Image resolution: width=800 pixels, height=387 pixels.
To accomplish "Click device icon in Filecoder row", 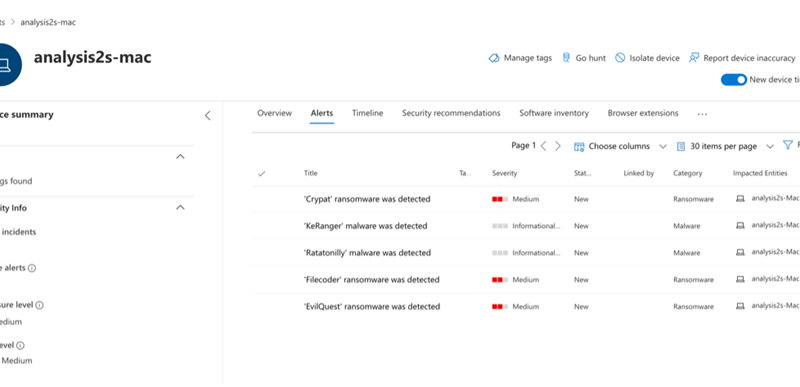I will point(740,279).
